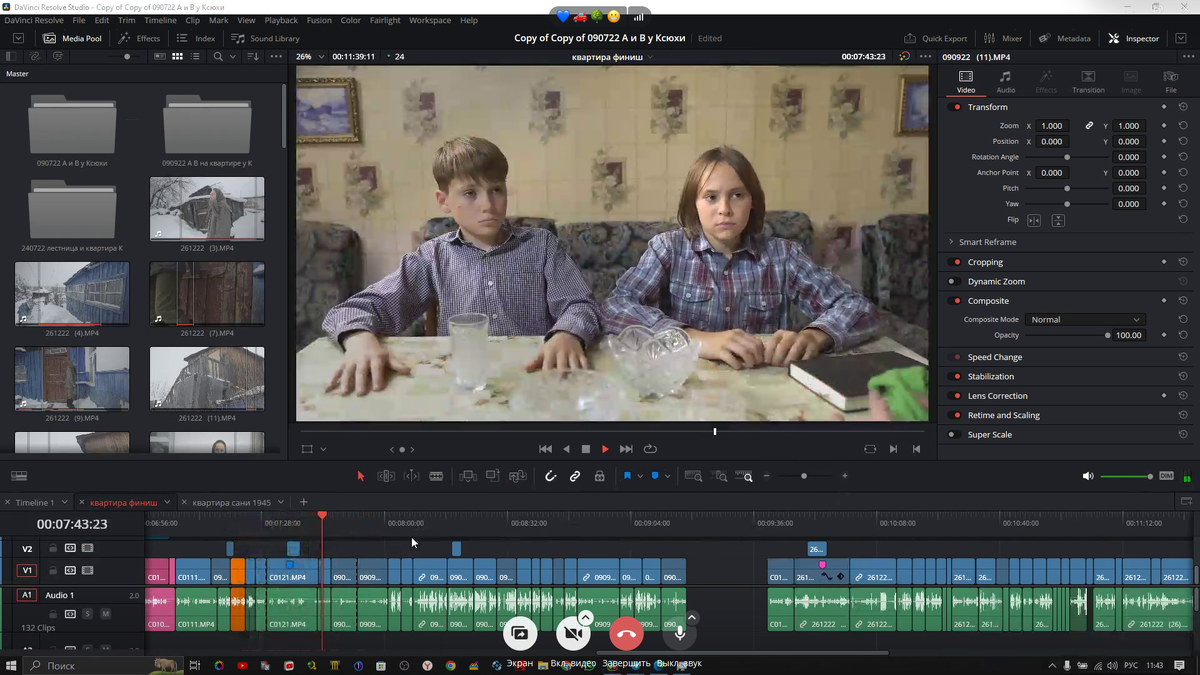Jump to the first frame

coord(545,449)
